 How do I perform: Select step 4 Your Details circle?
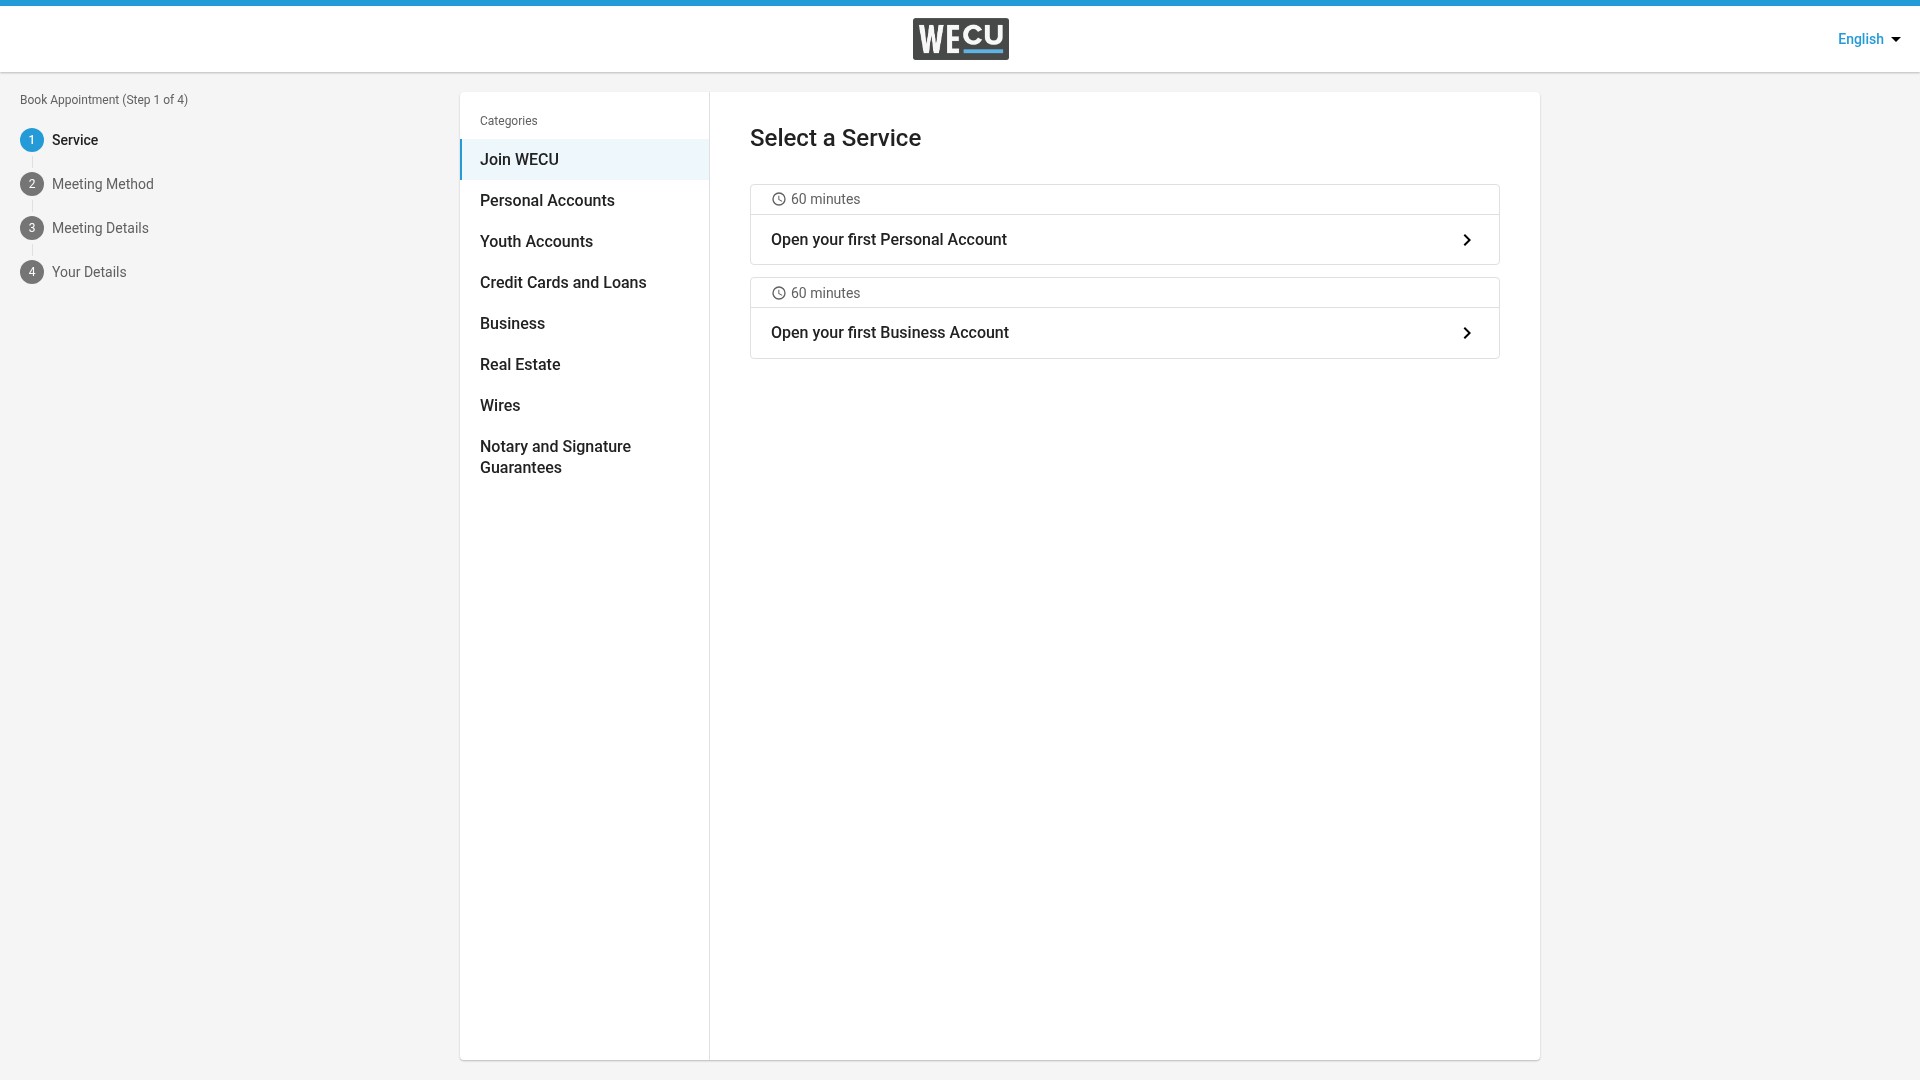pos(32,272)
